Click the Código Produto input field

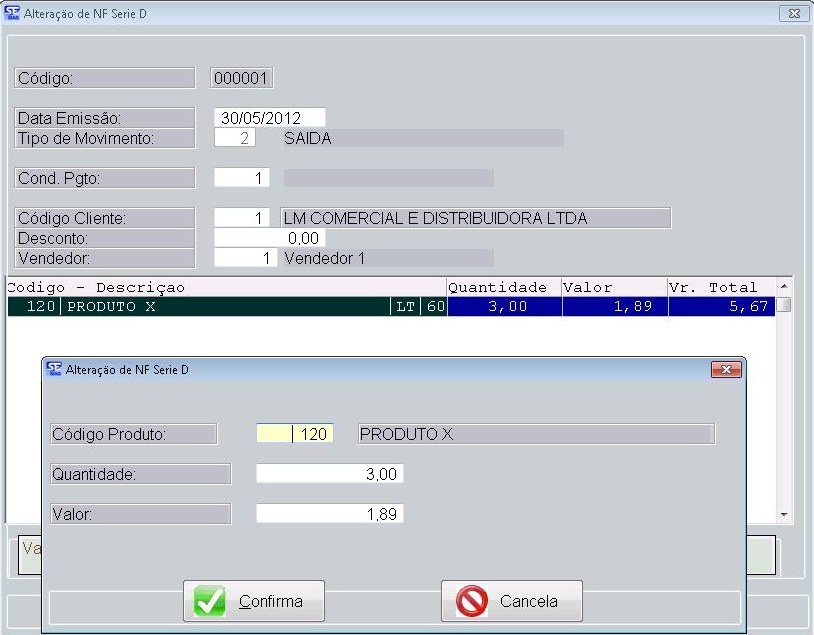point(295,434)
